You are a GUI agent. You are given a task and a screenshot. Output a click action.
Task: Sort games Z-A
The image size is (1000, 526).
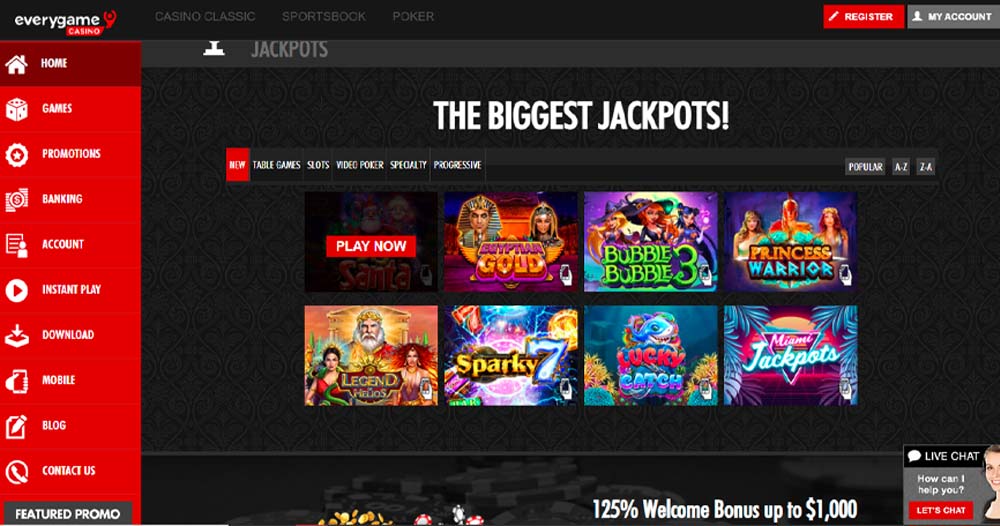[925, 166]
